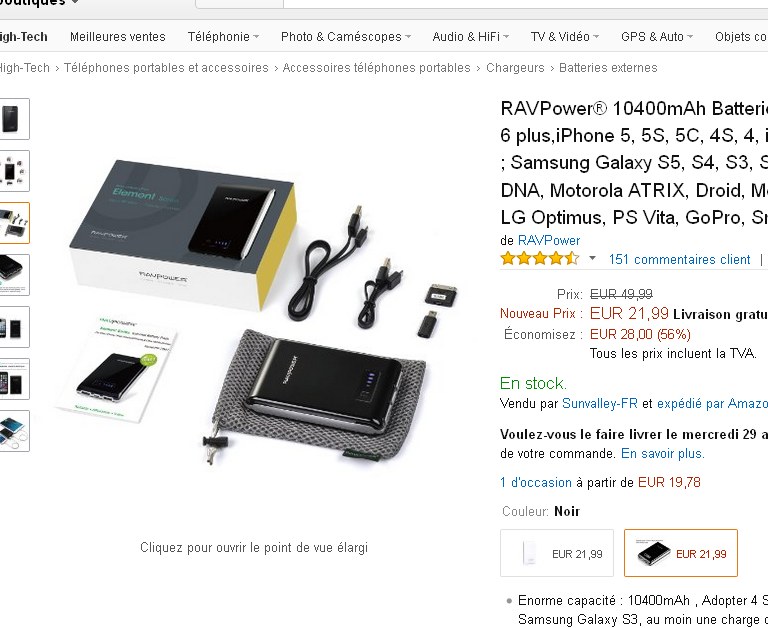768x628 pixels.
Task: Open Meilleures ventes tab
Action: tap(118, 37)
